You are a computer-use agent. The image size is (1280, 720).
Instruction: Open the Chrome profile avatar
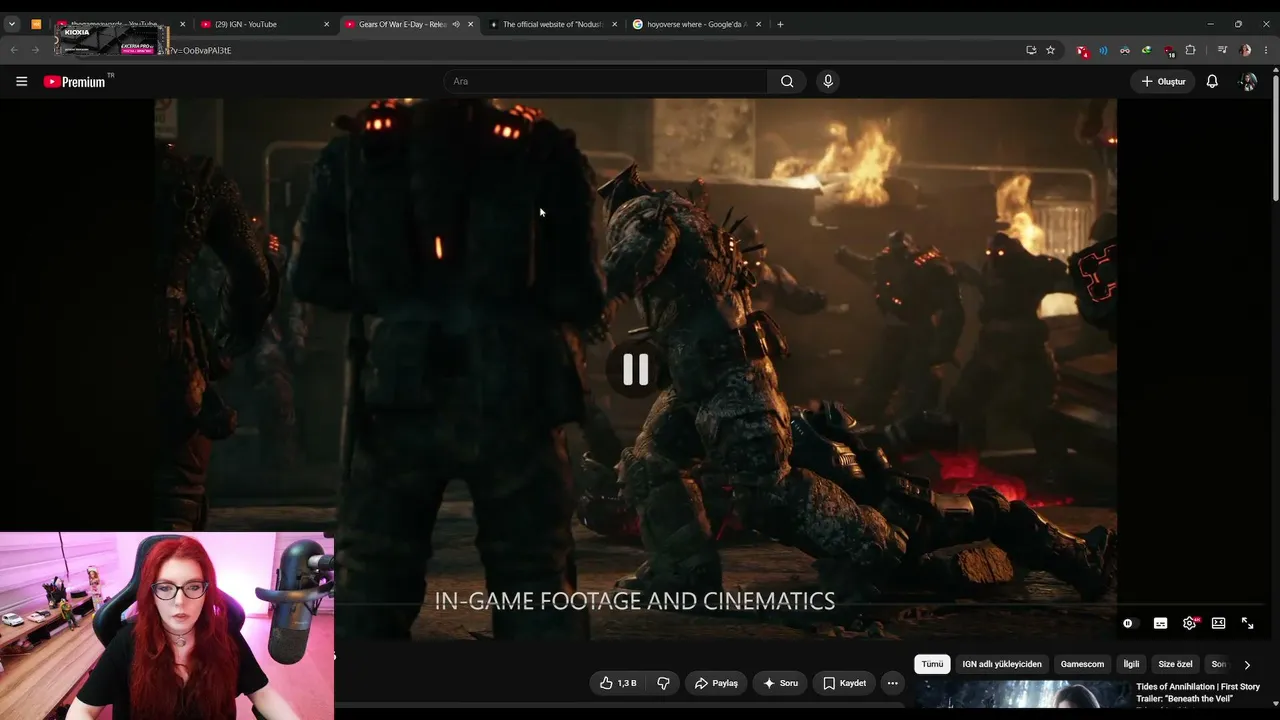point(1245,50)
